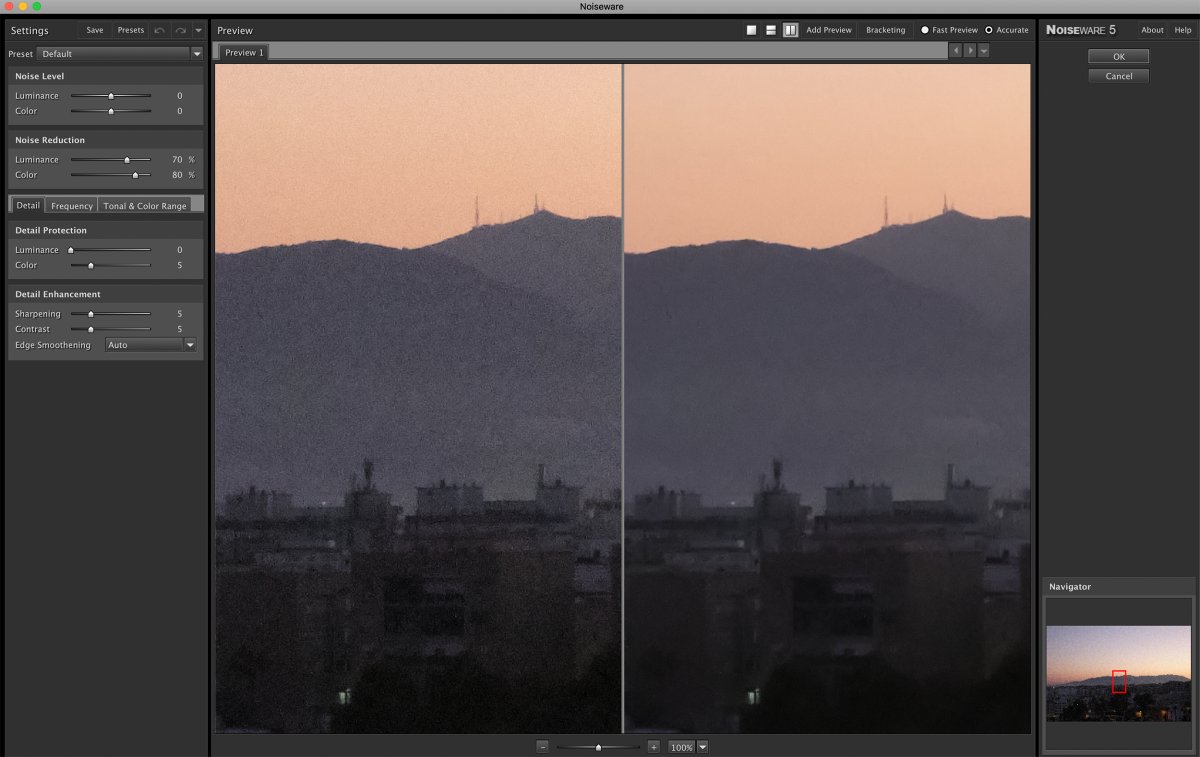This screenshot has width=1200, height=757.
Task: Click the Detail Enhancement header
Action: coord(58,294)
